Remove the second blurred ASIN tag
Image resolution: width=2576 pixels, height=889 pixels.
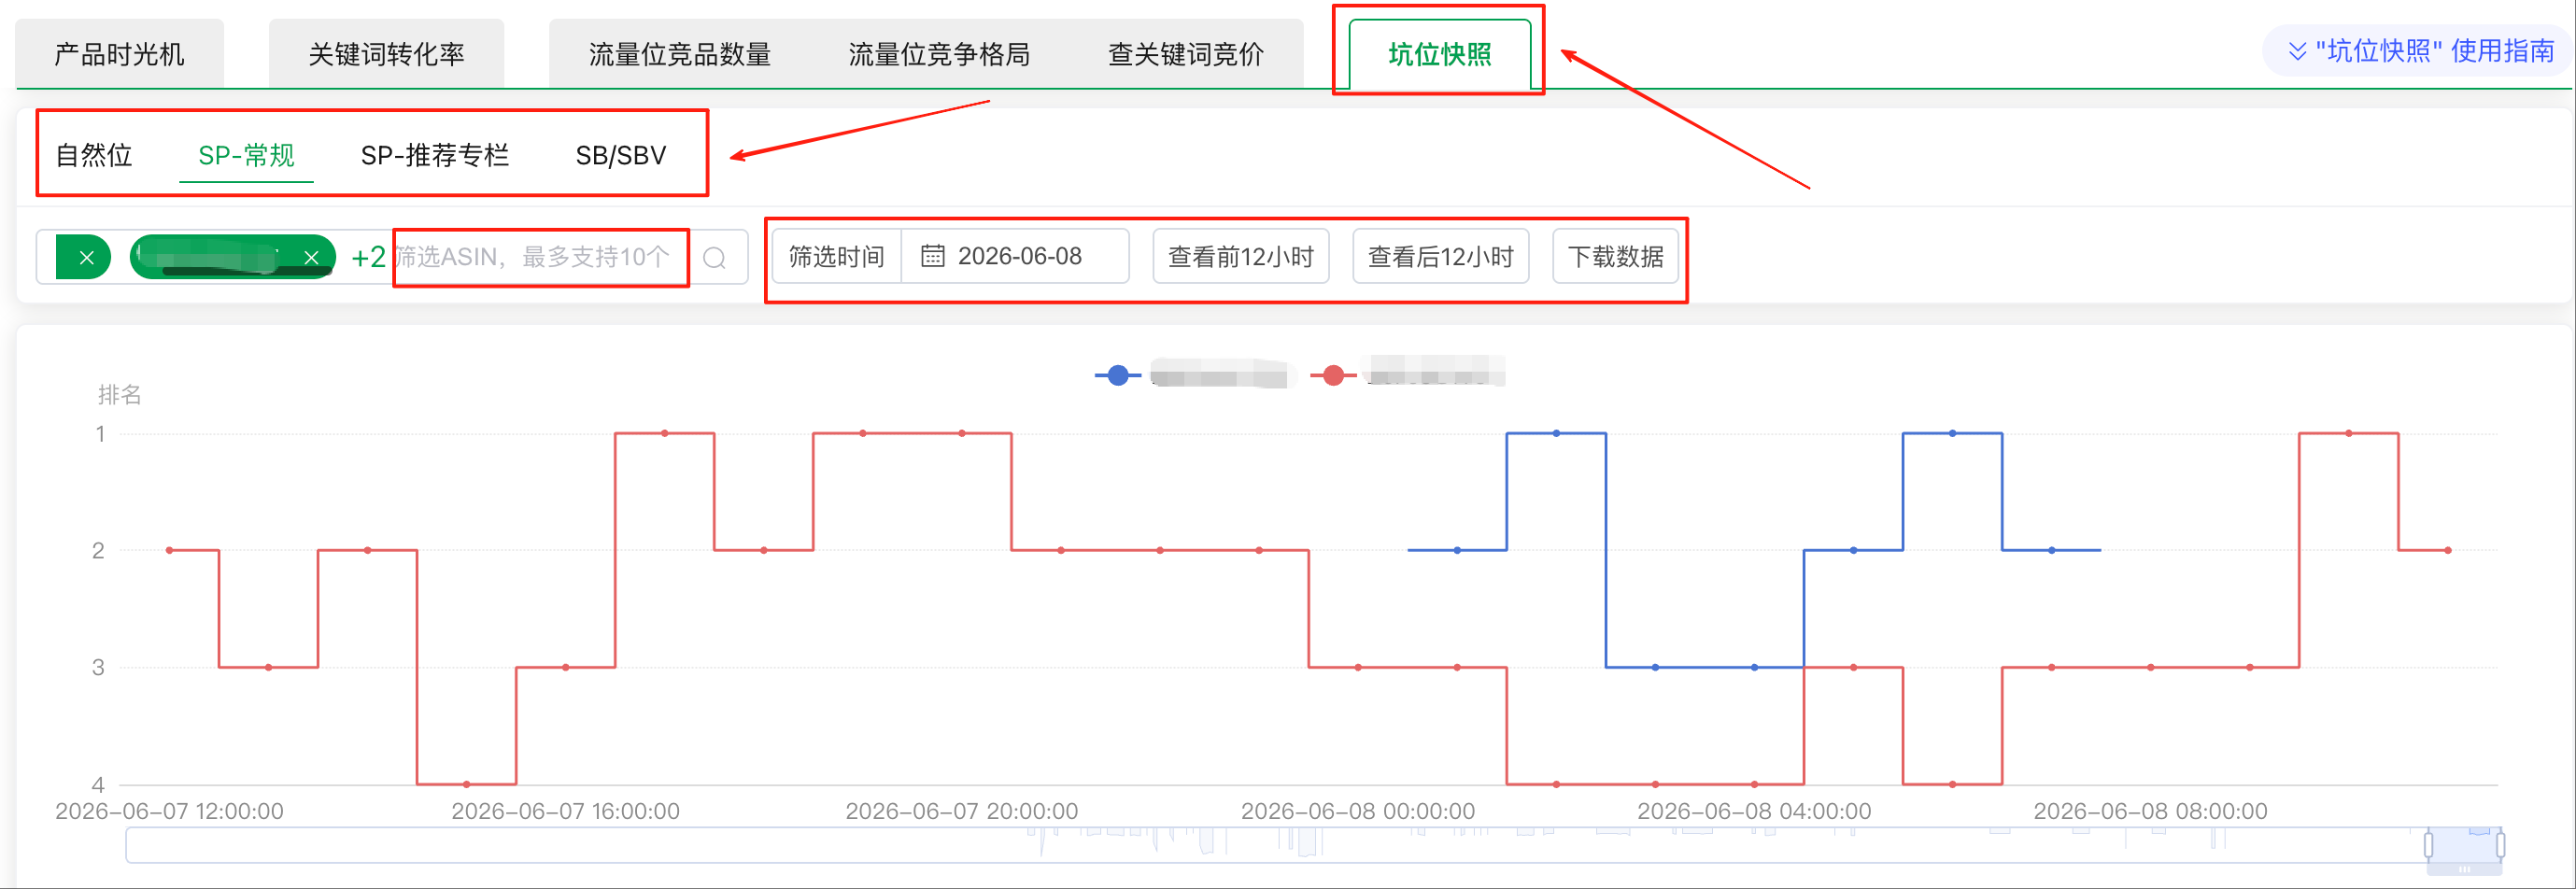pyautogui.click(x=311, y=258)
